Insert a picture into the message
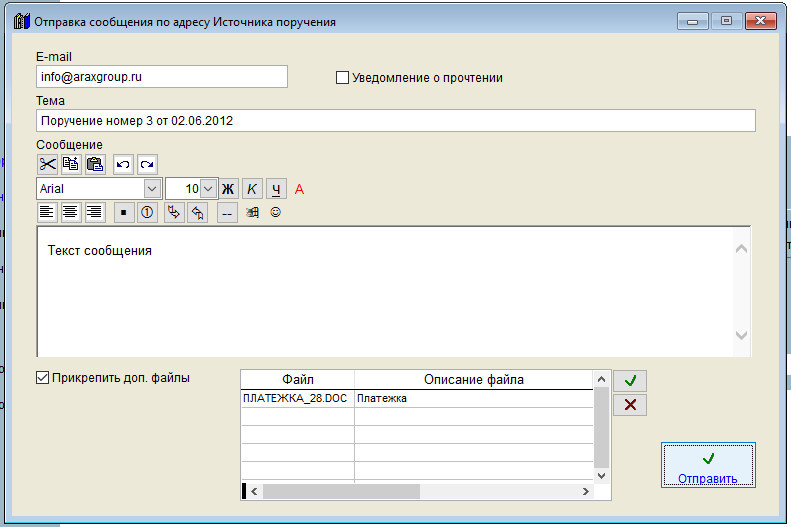791x527 pixels. click(x=252, y=212)
